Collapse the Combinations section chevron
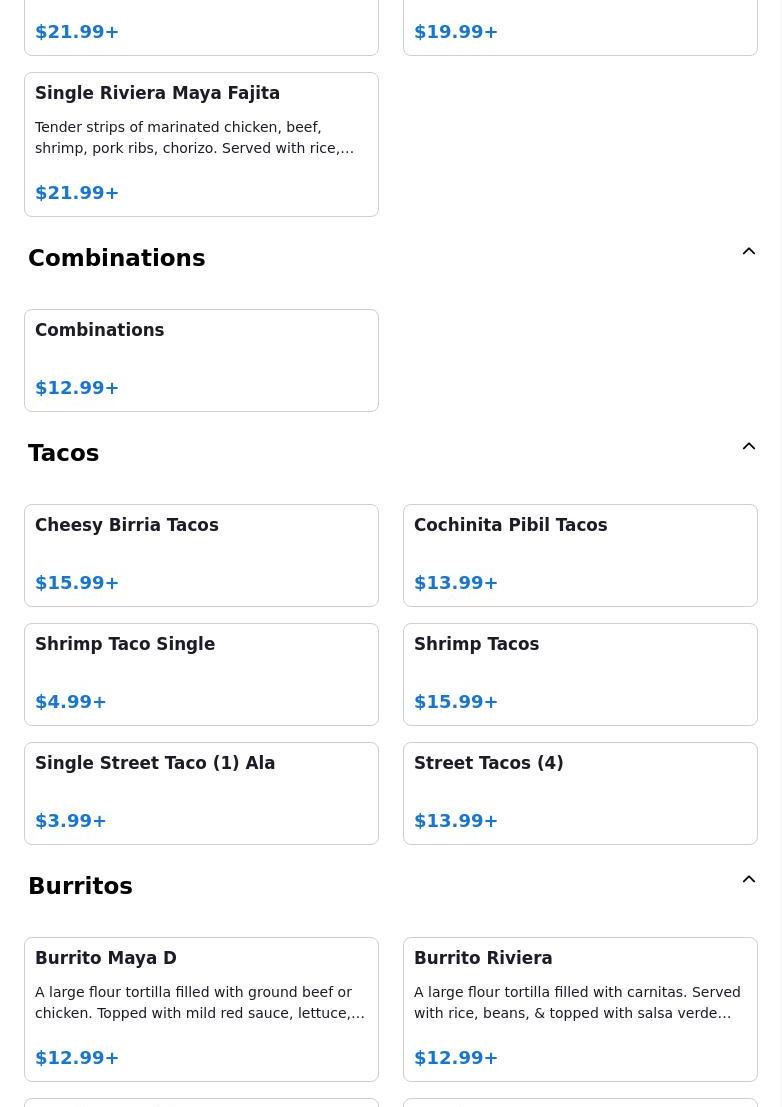The width and height of the screenshot is (782, 1107). click(x=748, y=252)
